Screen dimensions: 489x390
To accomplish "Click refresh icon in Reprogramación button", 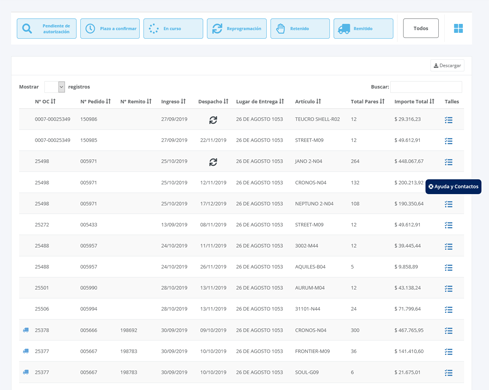I will tap(217, 29).
